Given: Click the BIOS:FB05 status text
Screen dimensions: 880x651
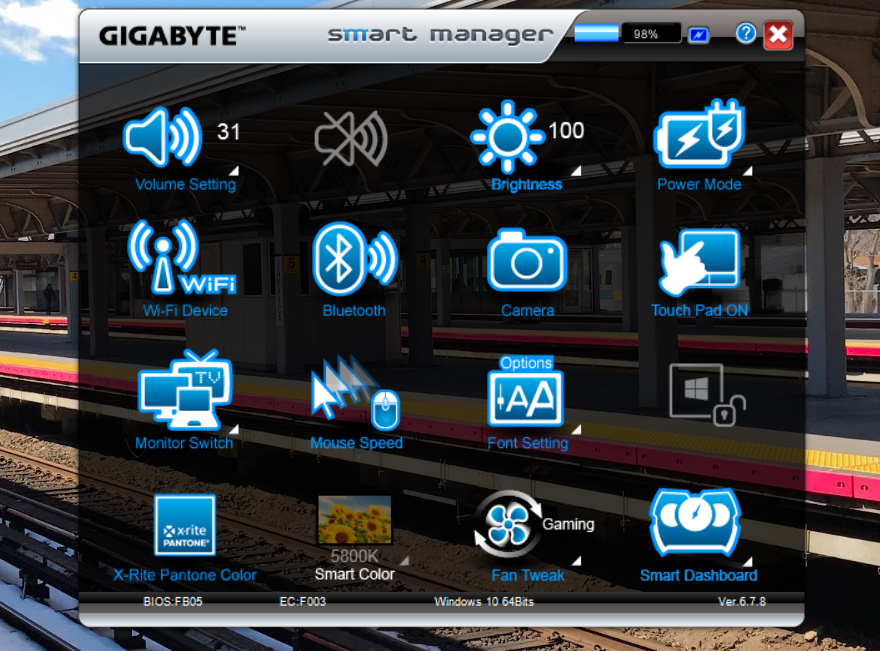Looking at the screenshot, I should 173,602.
